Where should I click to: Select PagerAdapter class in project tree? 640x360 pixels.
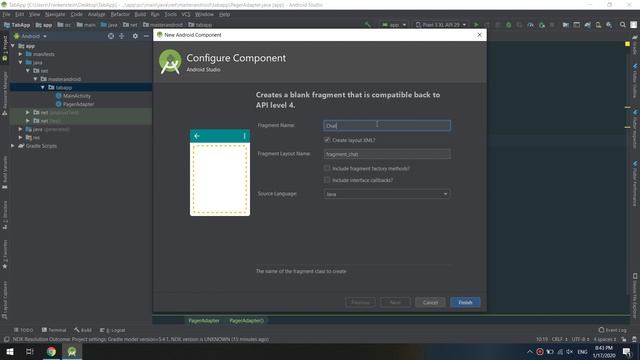(78, 104)
